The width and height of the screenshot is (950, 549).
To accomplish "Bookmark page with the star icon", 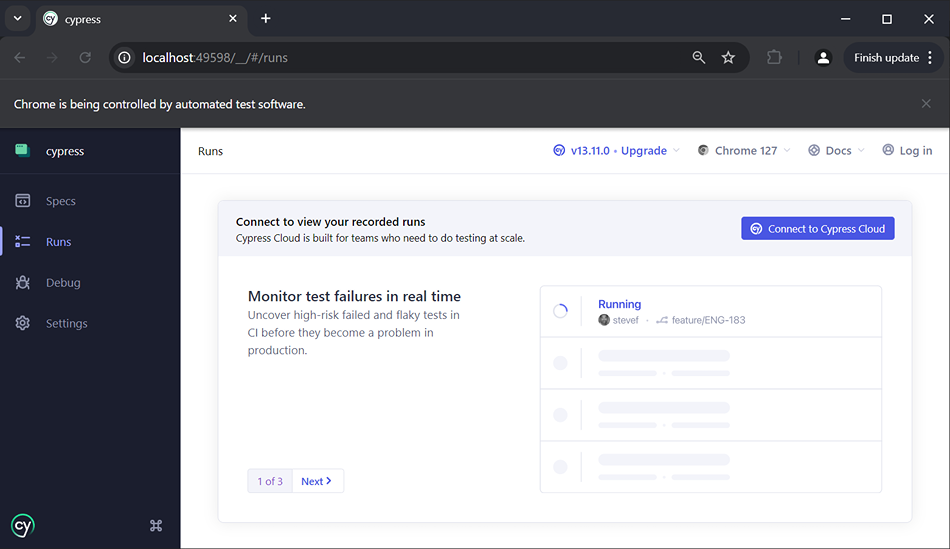I will tap(728, 58).
